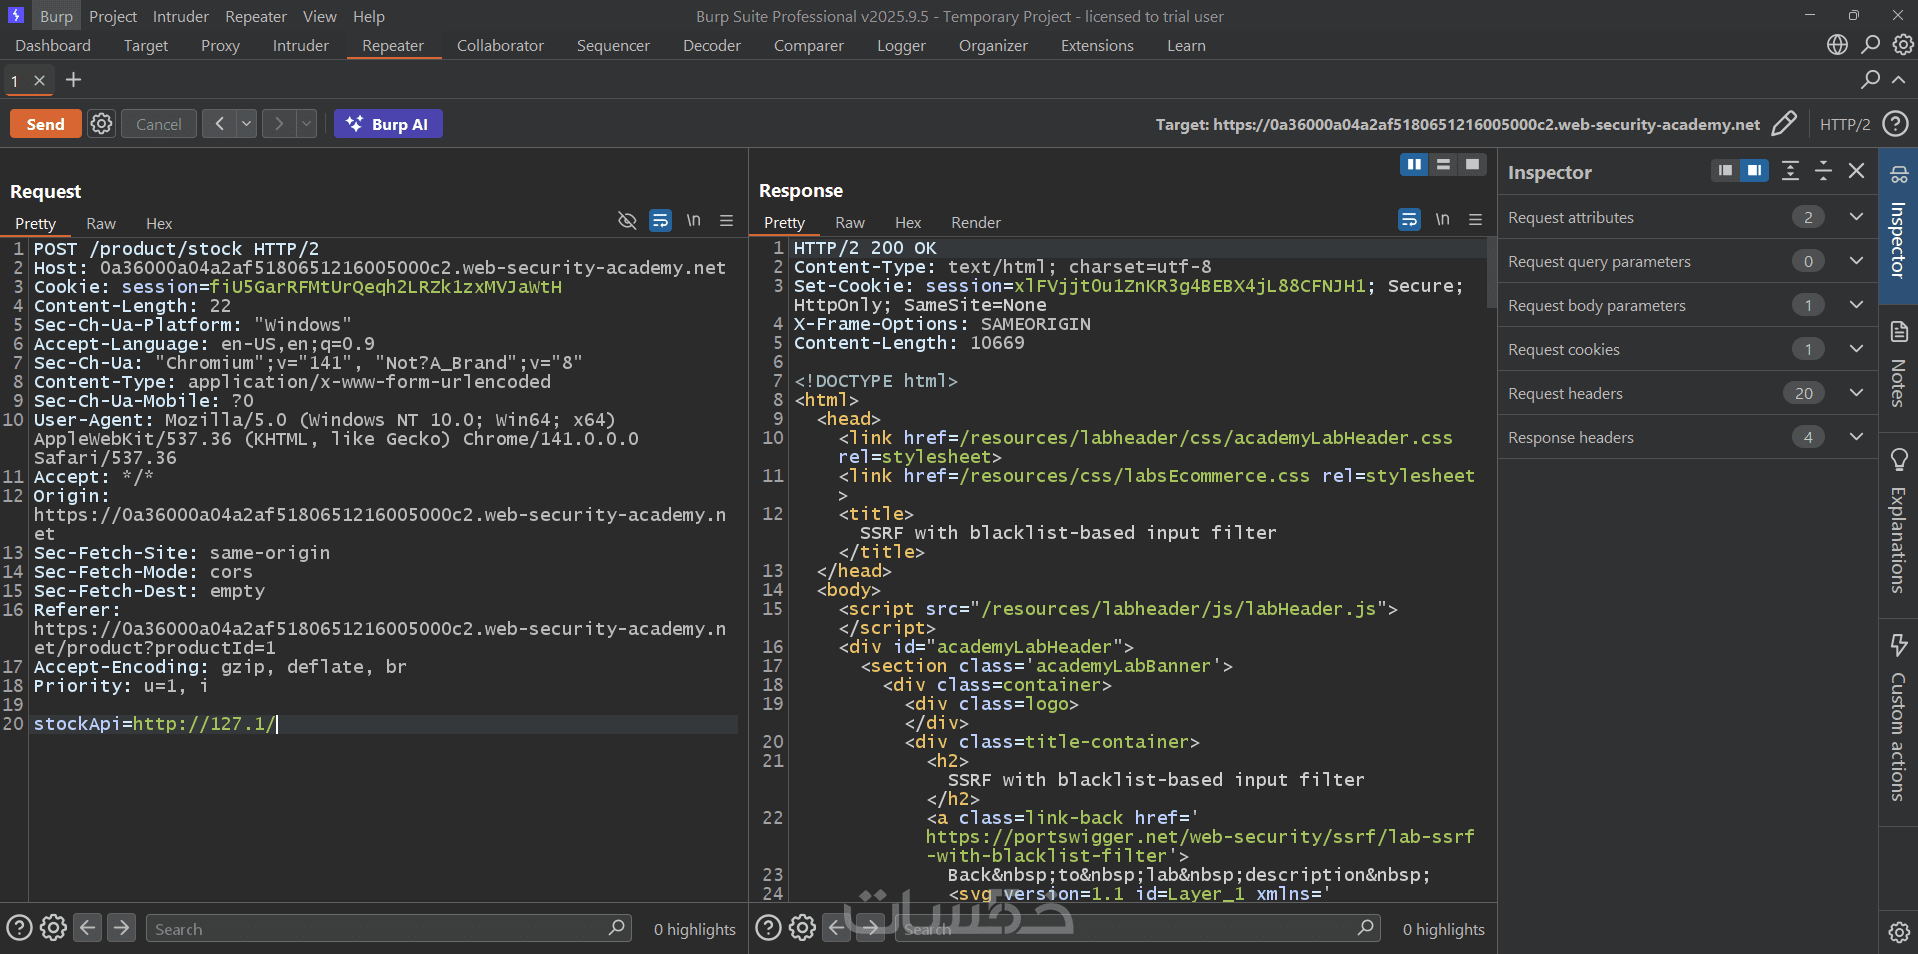This screenshot has height=954, width=1918.
Task: Add a new Repeater tab
Action: pyautogui.click(x=73, y=80)
